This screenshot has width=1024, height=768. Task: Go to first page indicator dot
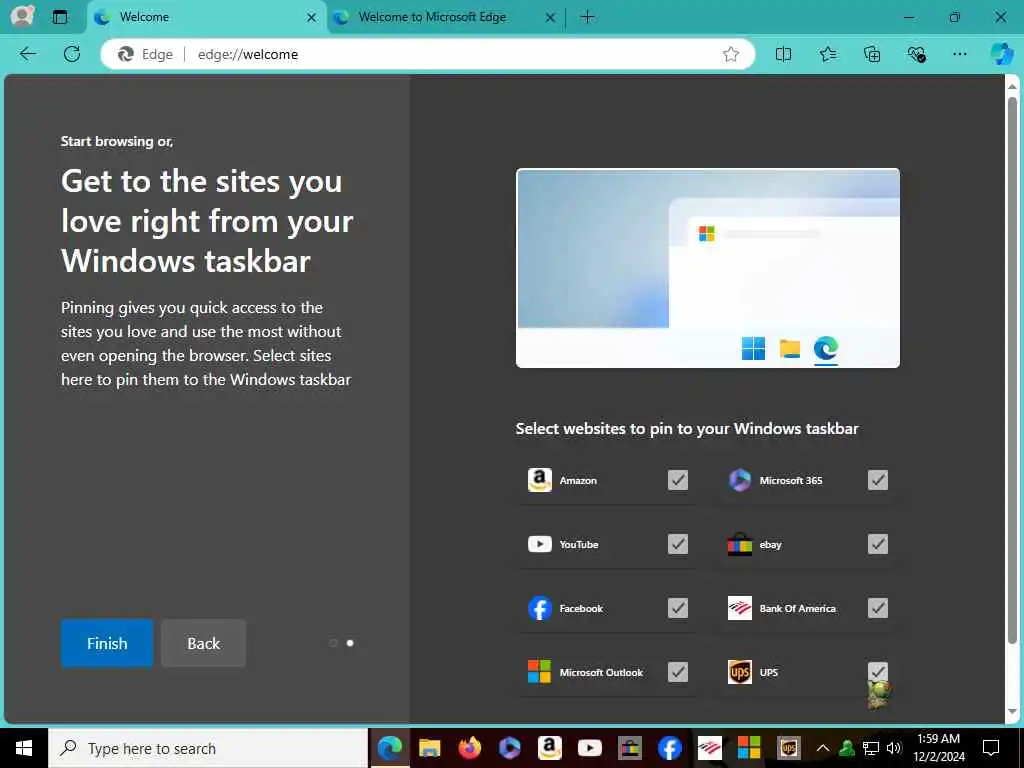pyautogui.click(x=334, y=643)
